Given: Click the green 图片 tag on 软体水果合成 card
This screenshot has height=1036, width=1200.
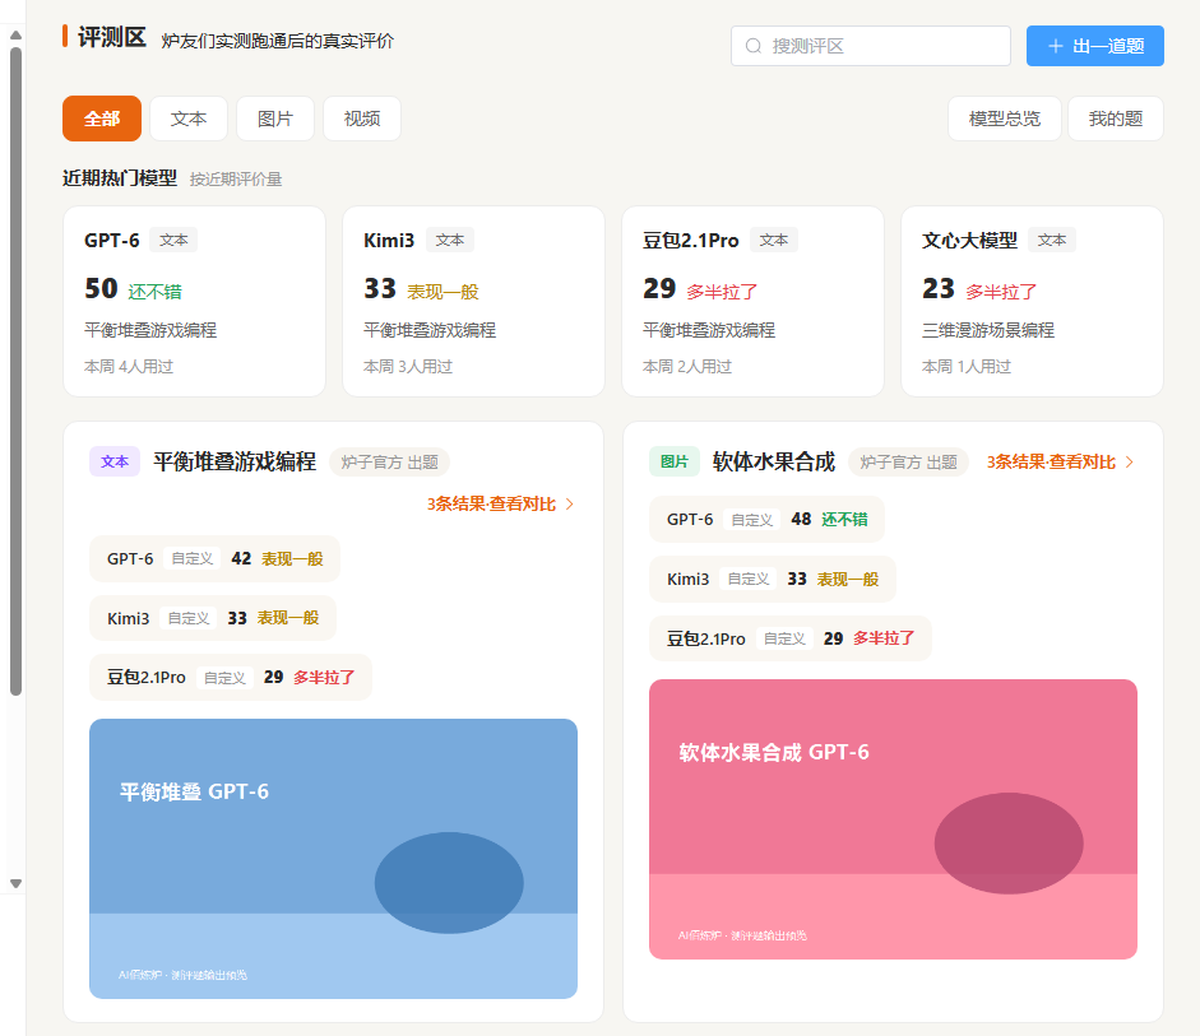Looking at the screenshot, I should pos(675,462).
